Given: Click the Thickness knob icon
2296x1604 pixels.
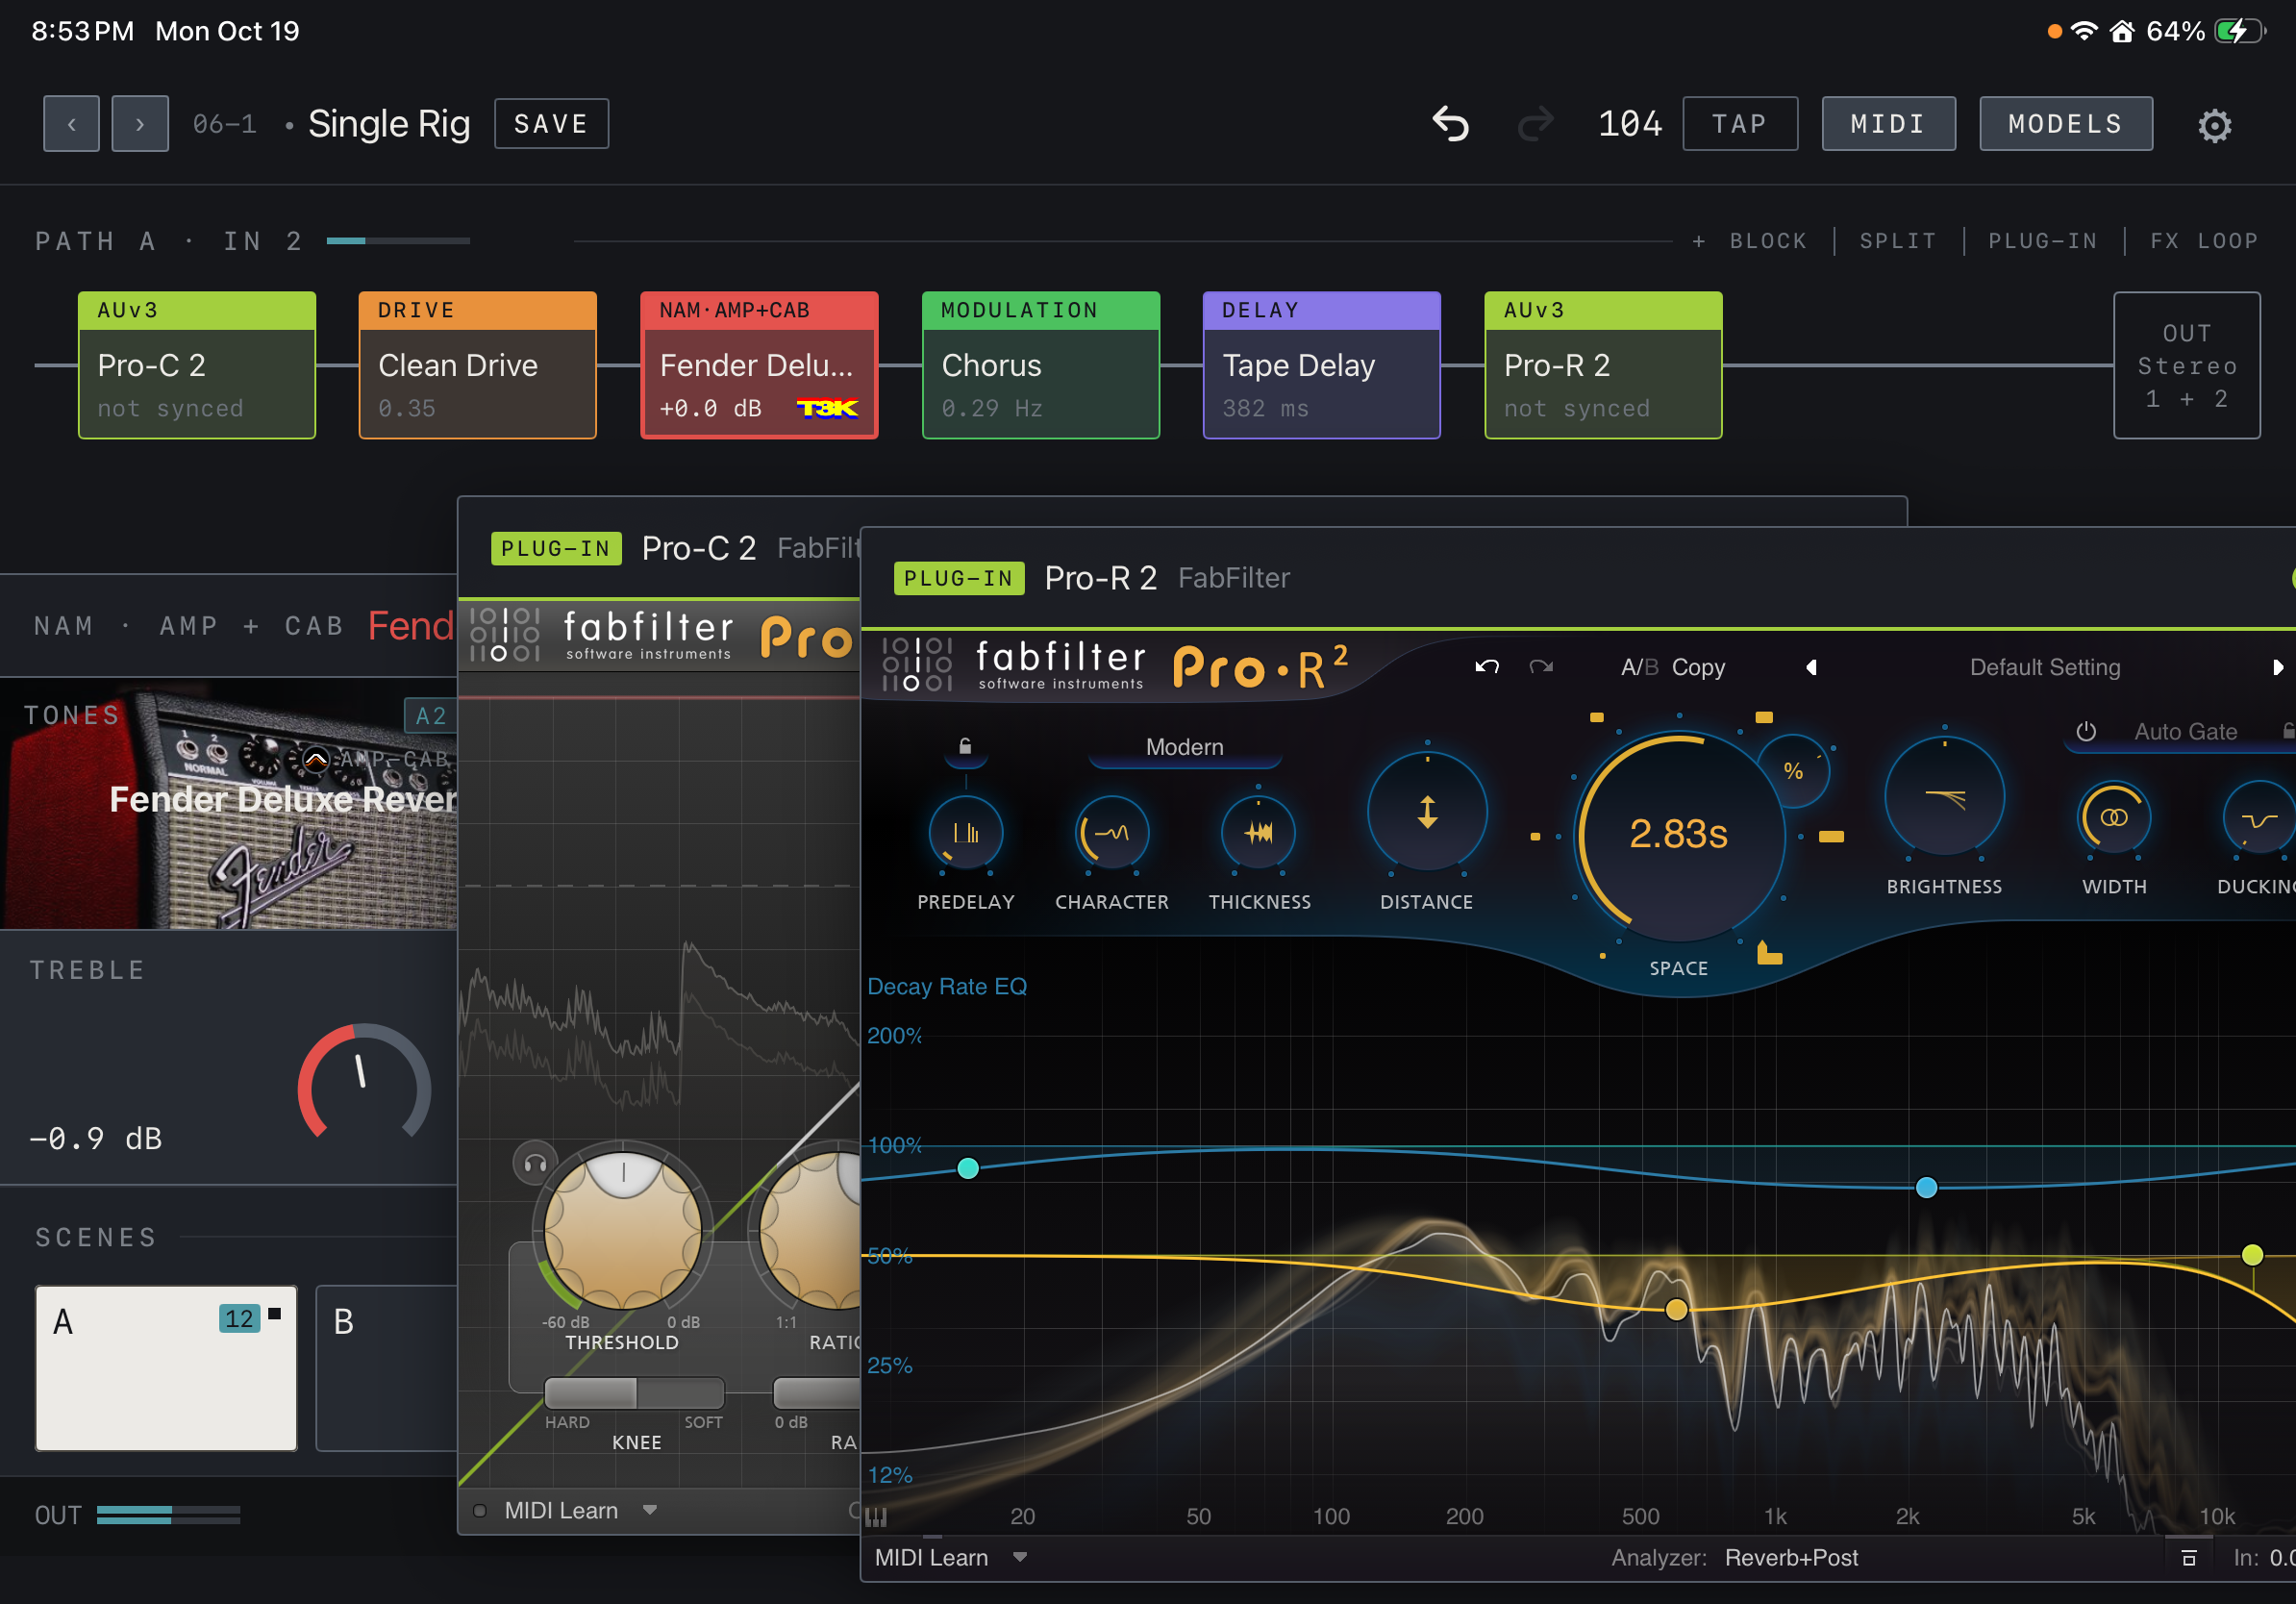Looking at the screenshot, I should [1259, 833].
